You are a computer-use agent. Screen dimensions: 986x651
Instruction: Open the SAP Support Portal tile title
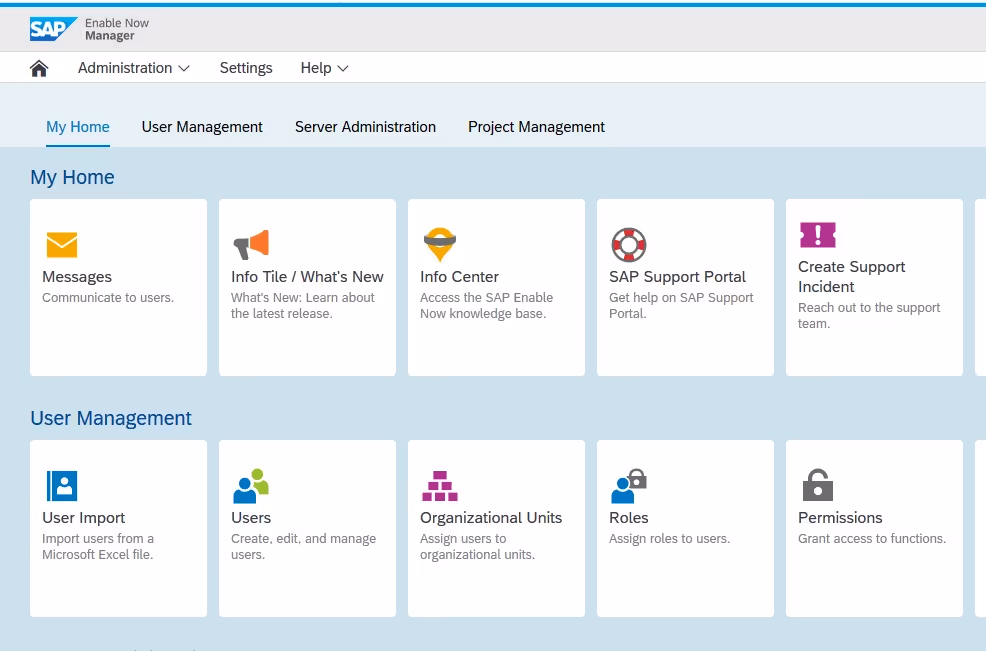point(677,277)
